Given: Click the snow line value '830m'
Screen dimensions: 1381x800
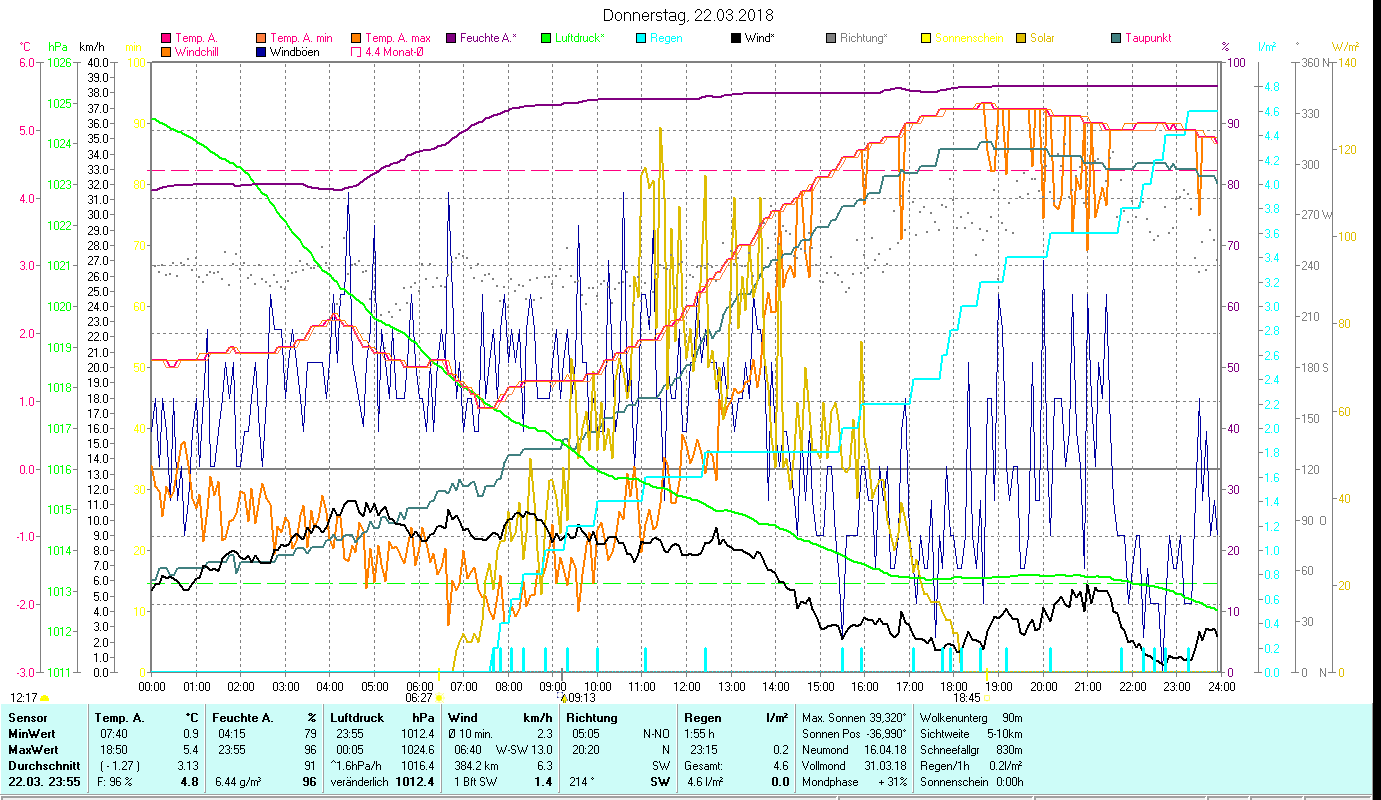Looking at the screenshot, I should point(1009,750).
